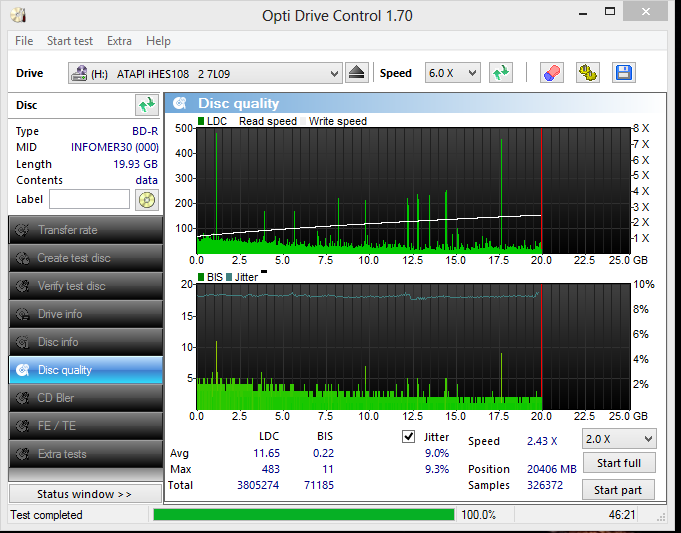Click the BIS green legend swatch
Image resolution: width=681 pixels, height=533 pixels.
pos(201,277)
